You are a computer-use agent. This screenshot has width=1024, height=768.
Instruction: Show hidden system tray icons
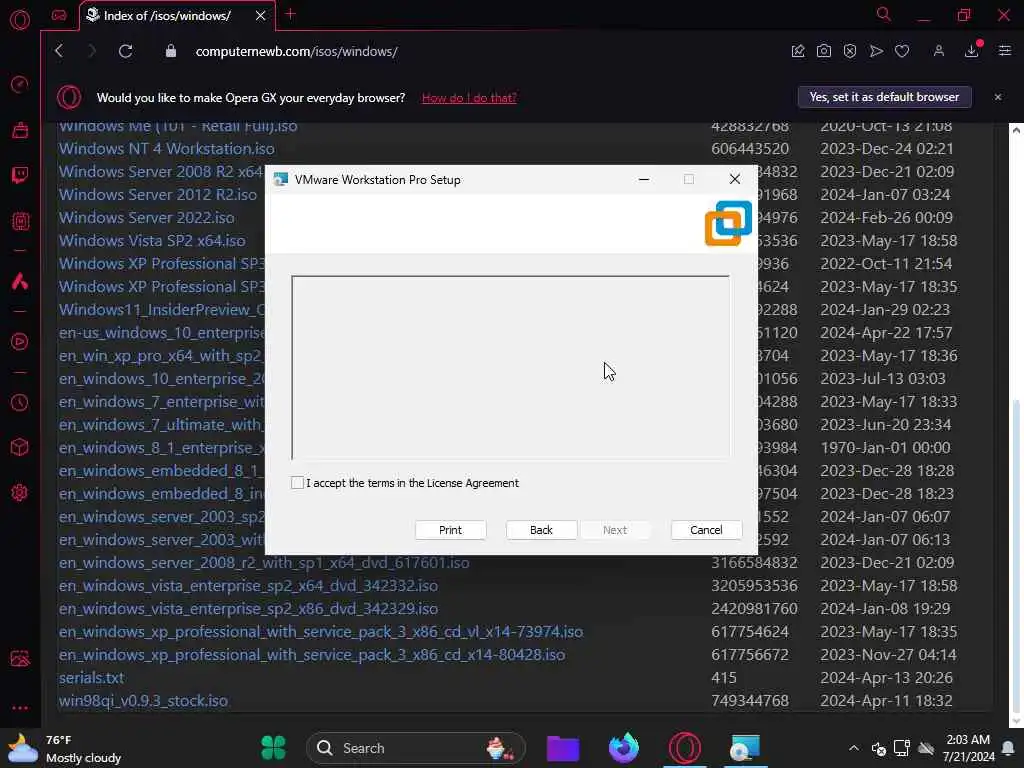coord(854,748)
